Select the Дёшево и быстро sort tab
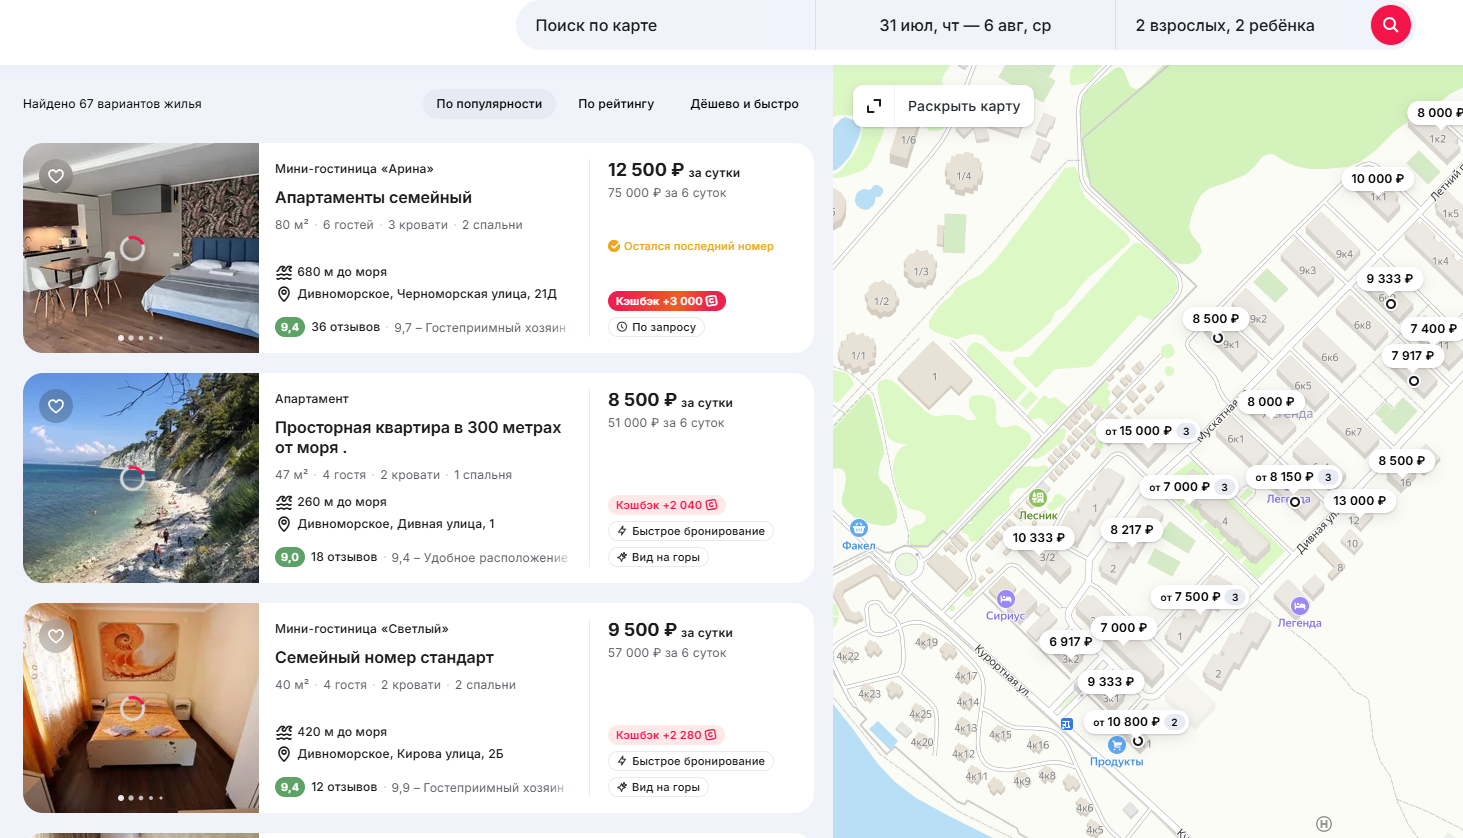 744,104
